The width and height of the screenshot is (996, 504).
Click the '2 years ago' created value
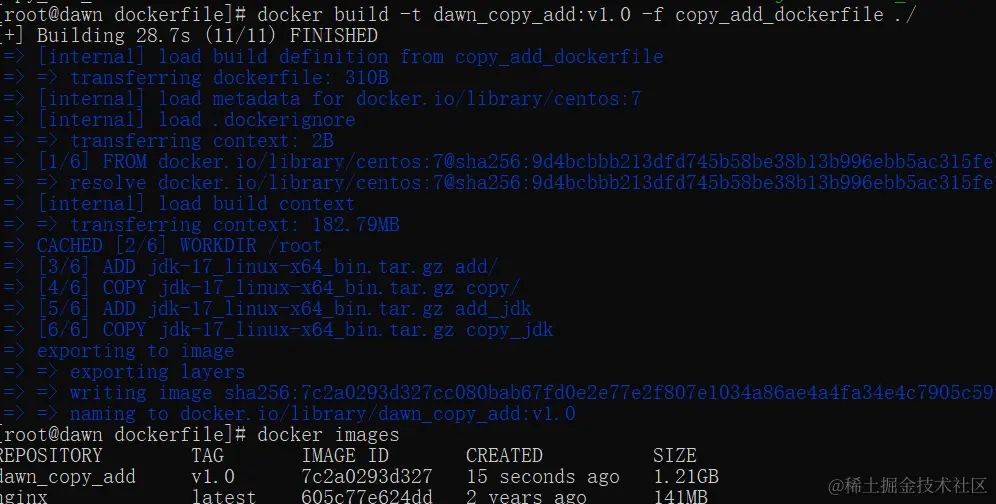pyautogui.click(x=527, y=496)
